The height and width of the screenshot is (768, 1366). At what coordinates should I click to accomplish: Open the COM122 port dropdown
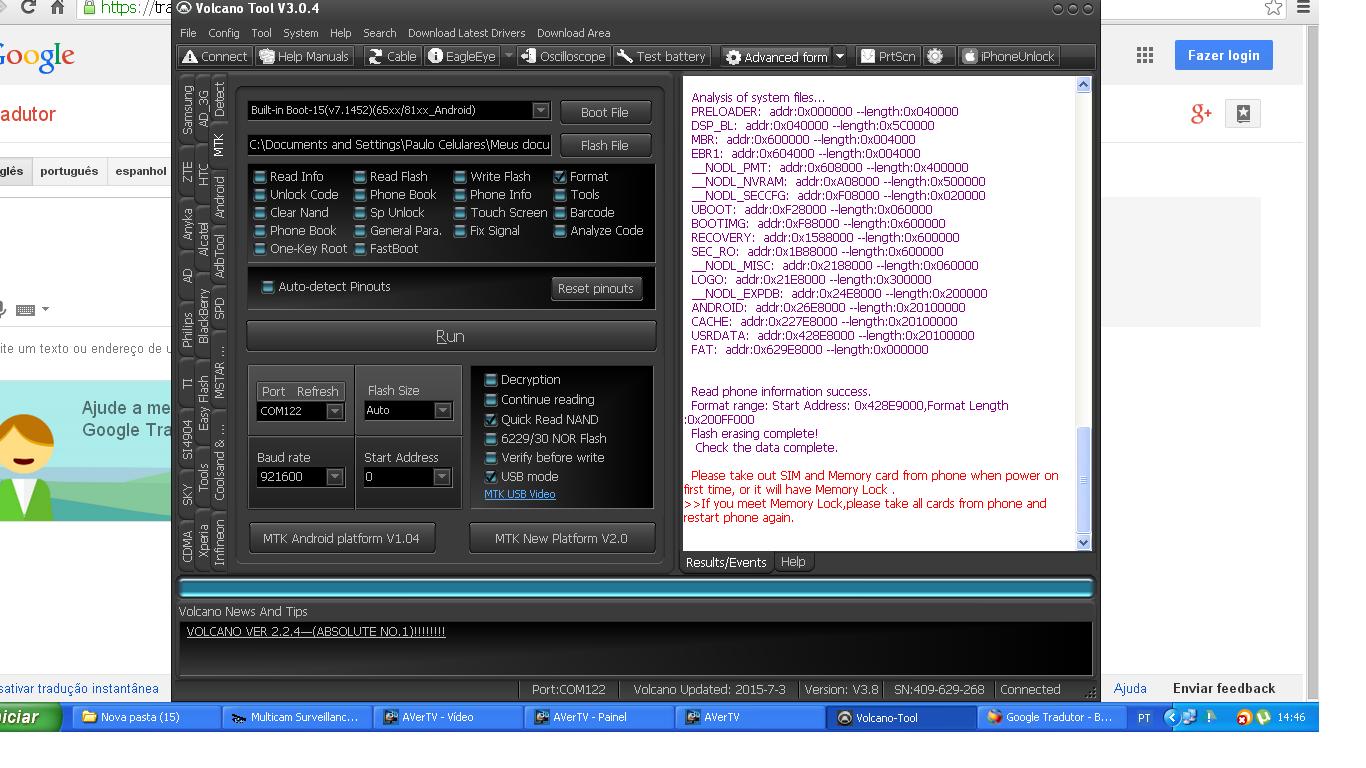(335, 411)
